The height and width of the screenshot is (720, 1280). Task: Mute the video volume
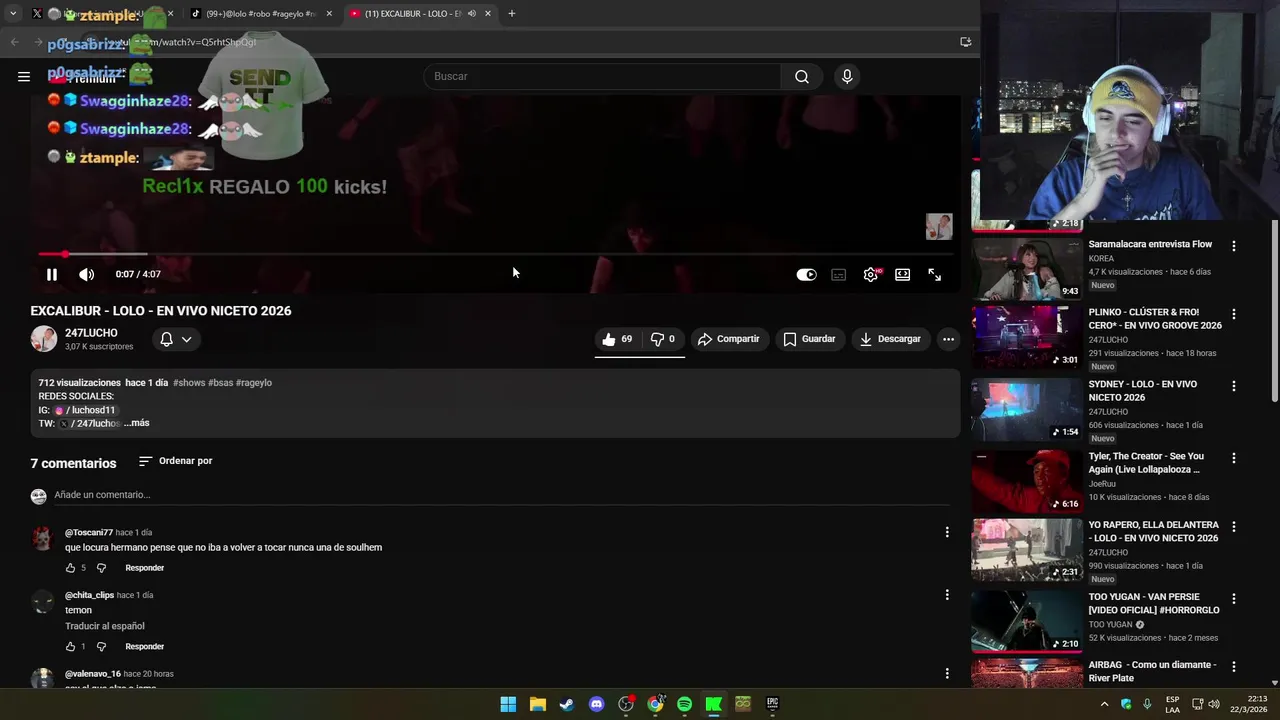coord(87,274)
